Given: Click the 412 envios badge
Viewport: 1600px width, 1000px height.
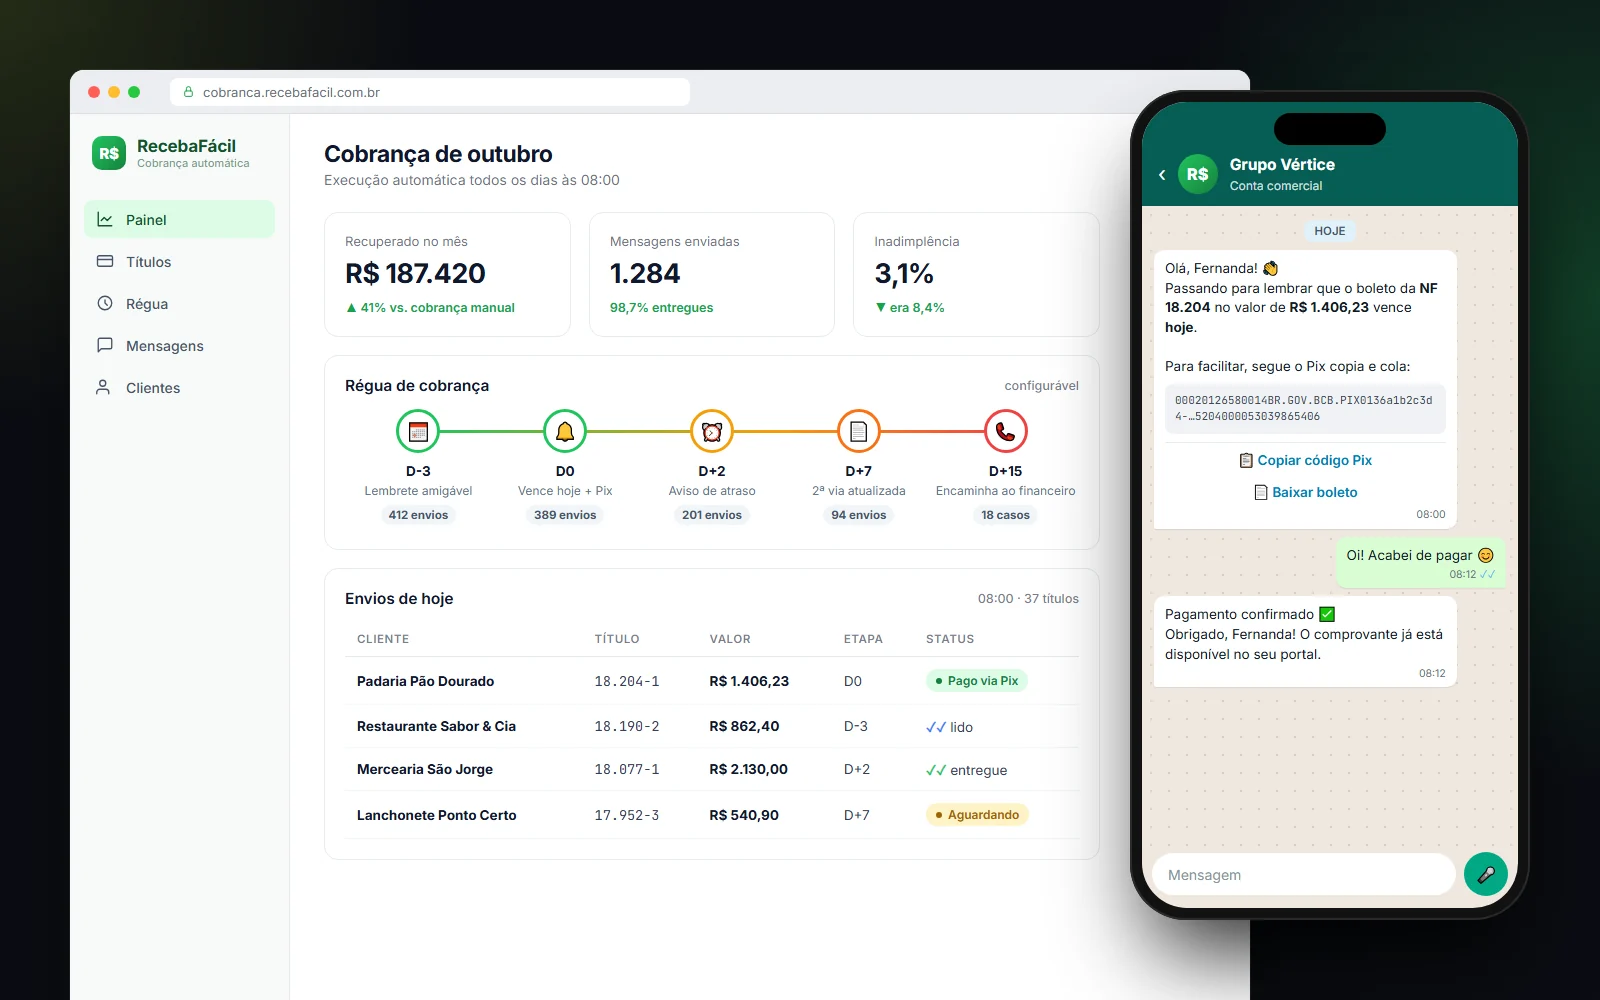Looking at the screenshot, I should (418, 515).
